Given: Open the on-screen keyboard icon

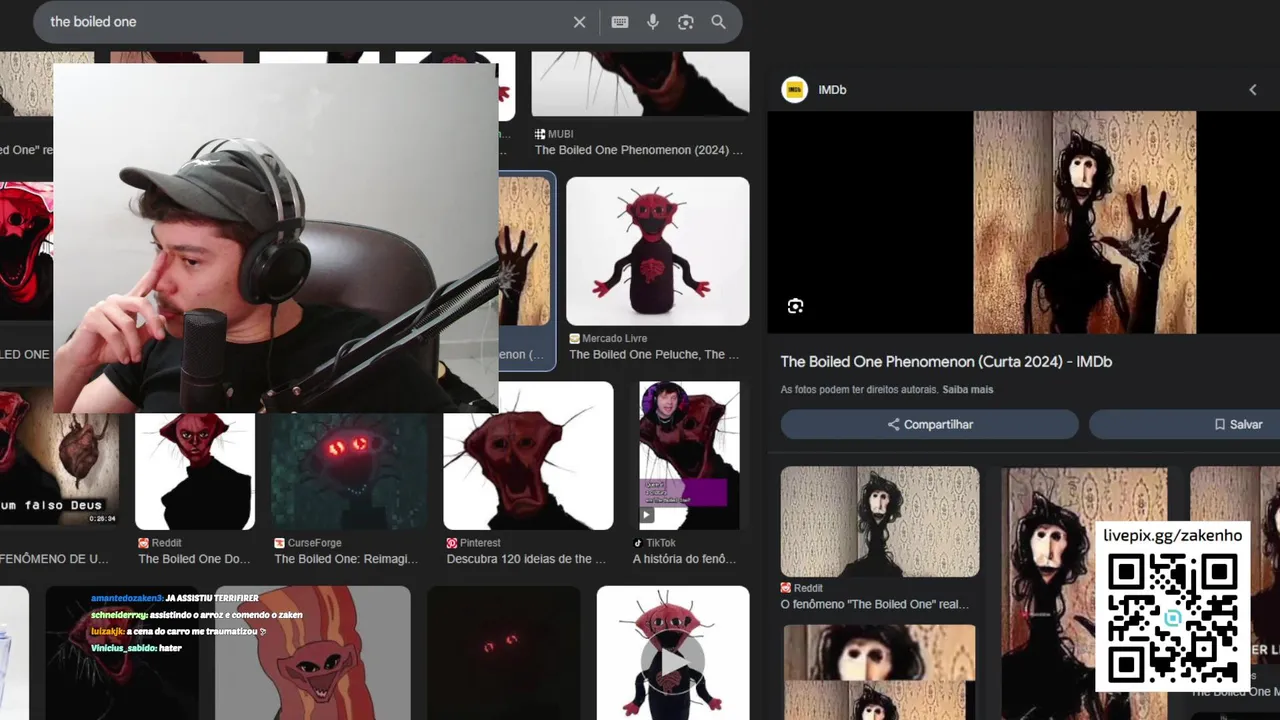Looking at the screenshot, I should click(620, 22).
